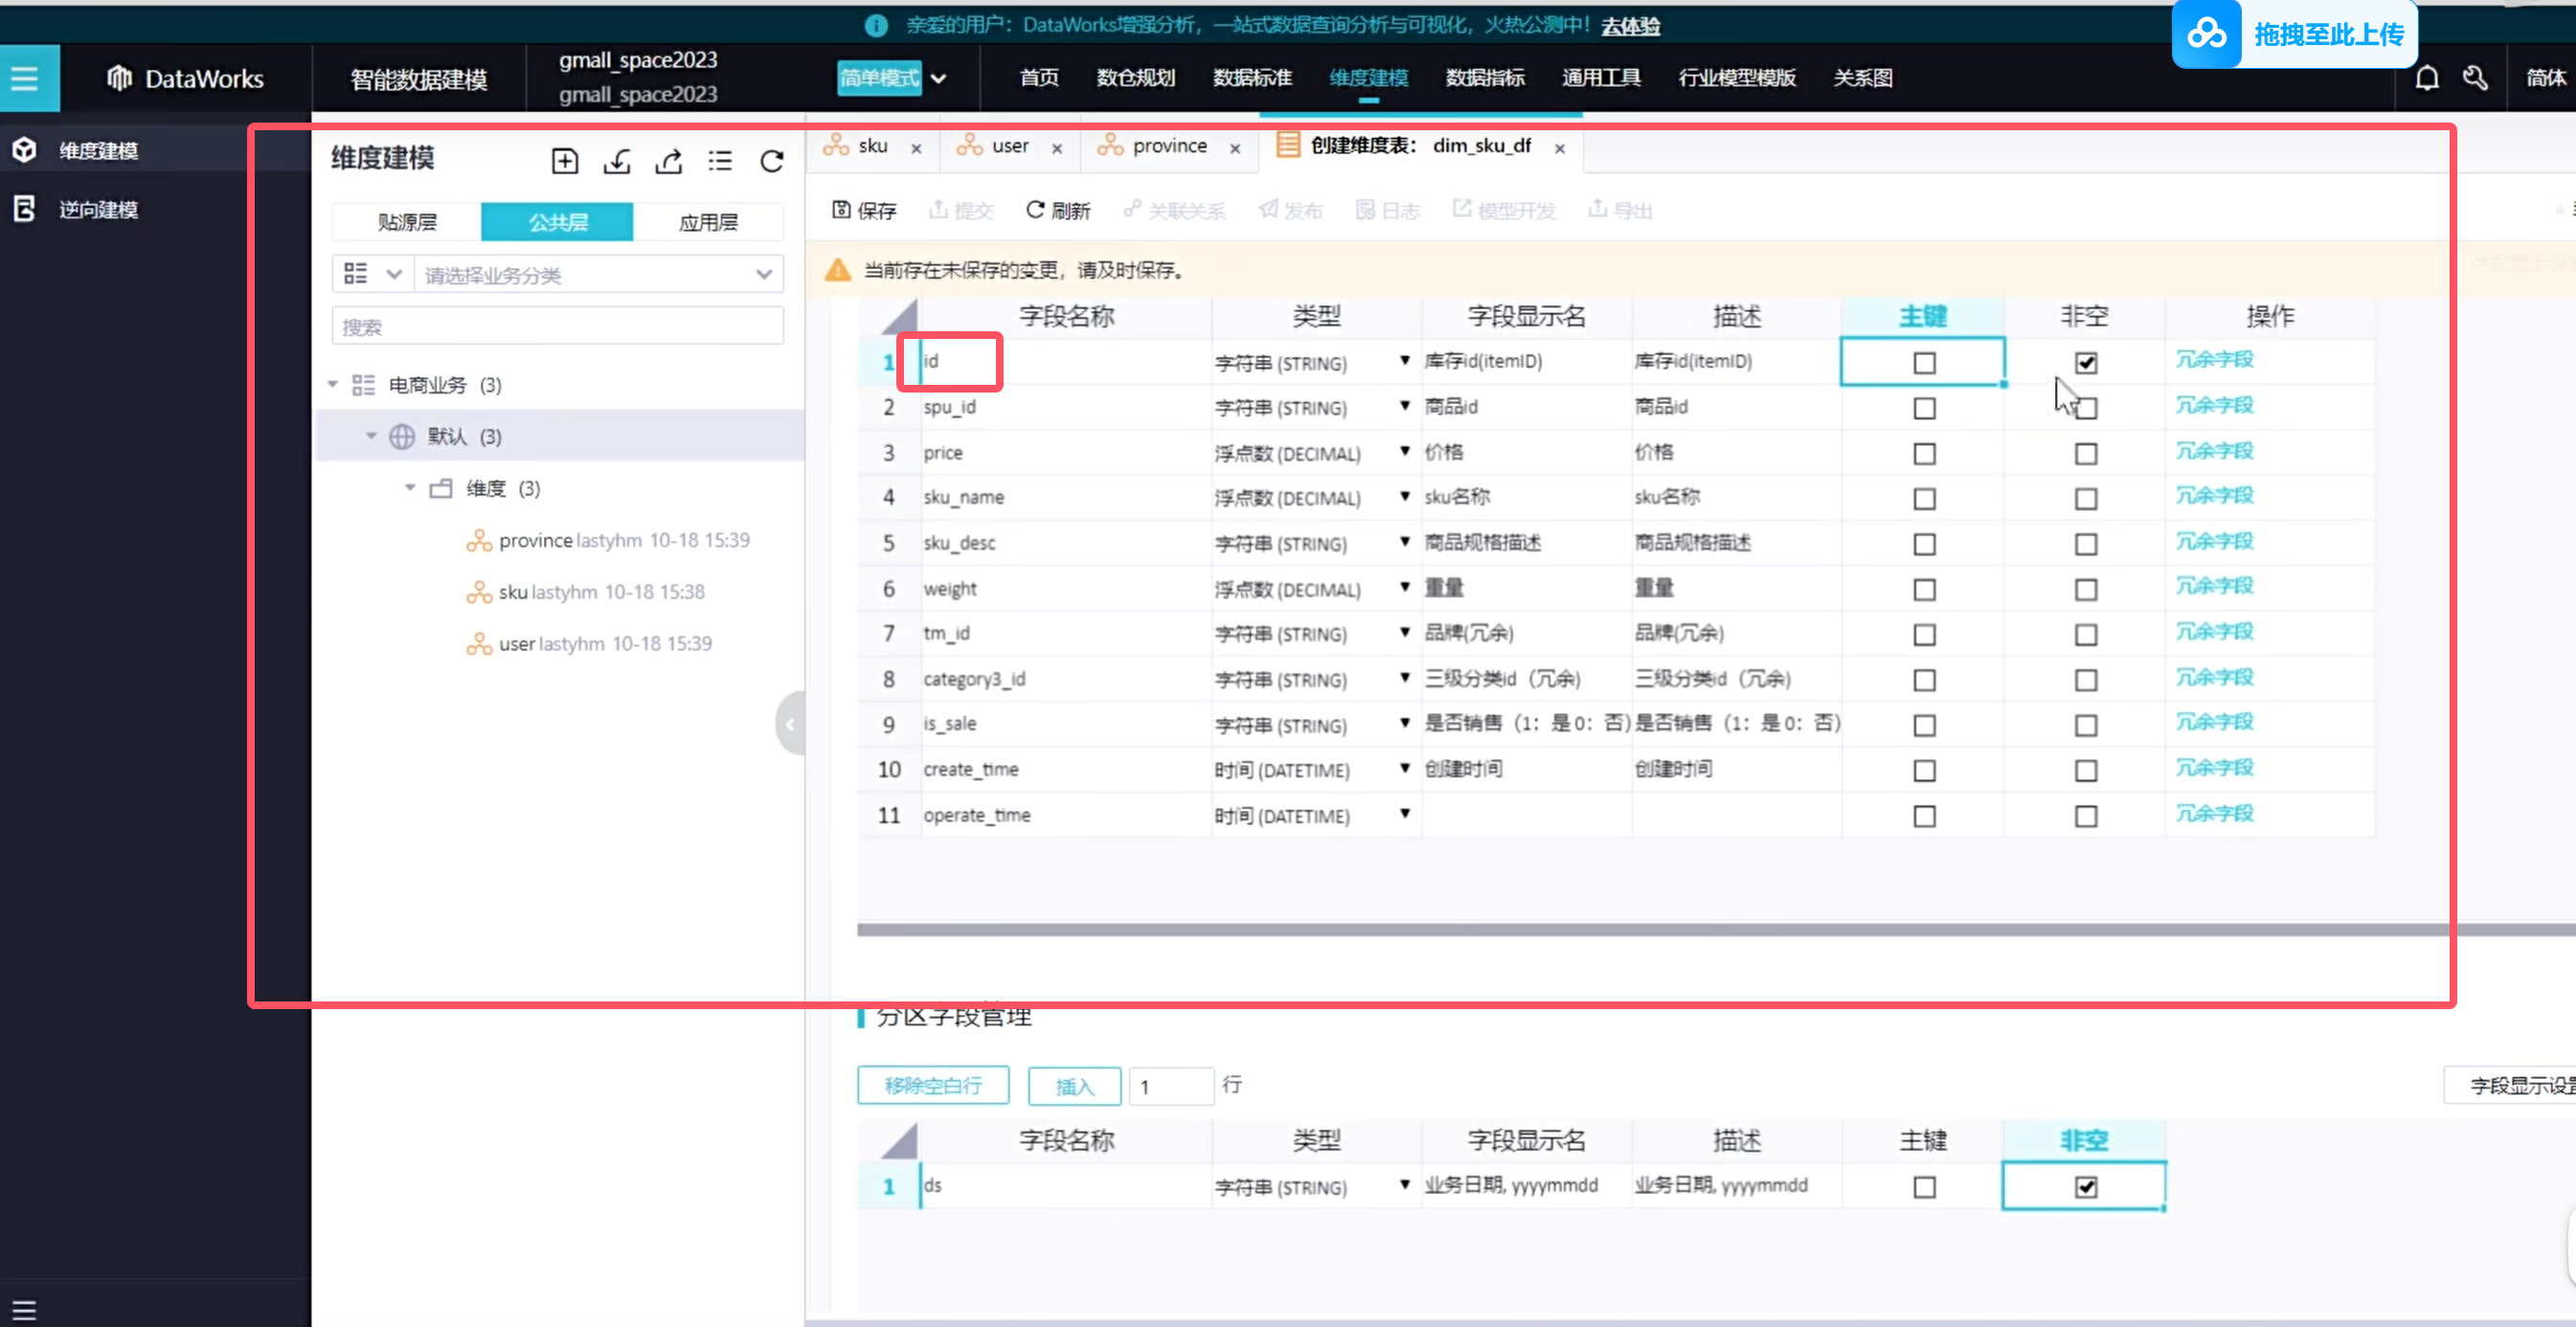Viewport: 2576px width, 1327px height.
Task: Check the 主键 checkbox for id row
Action: coord(1923,363)
